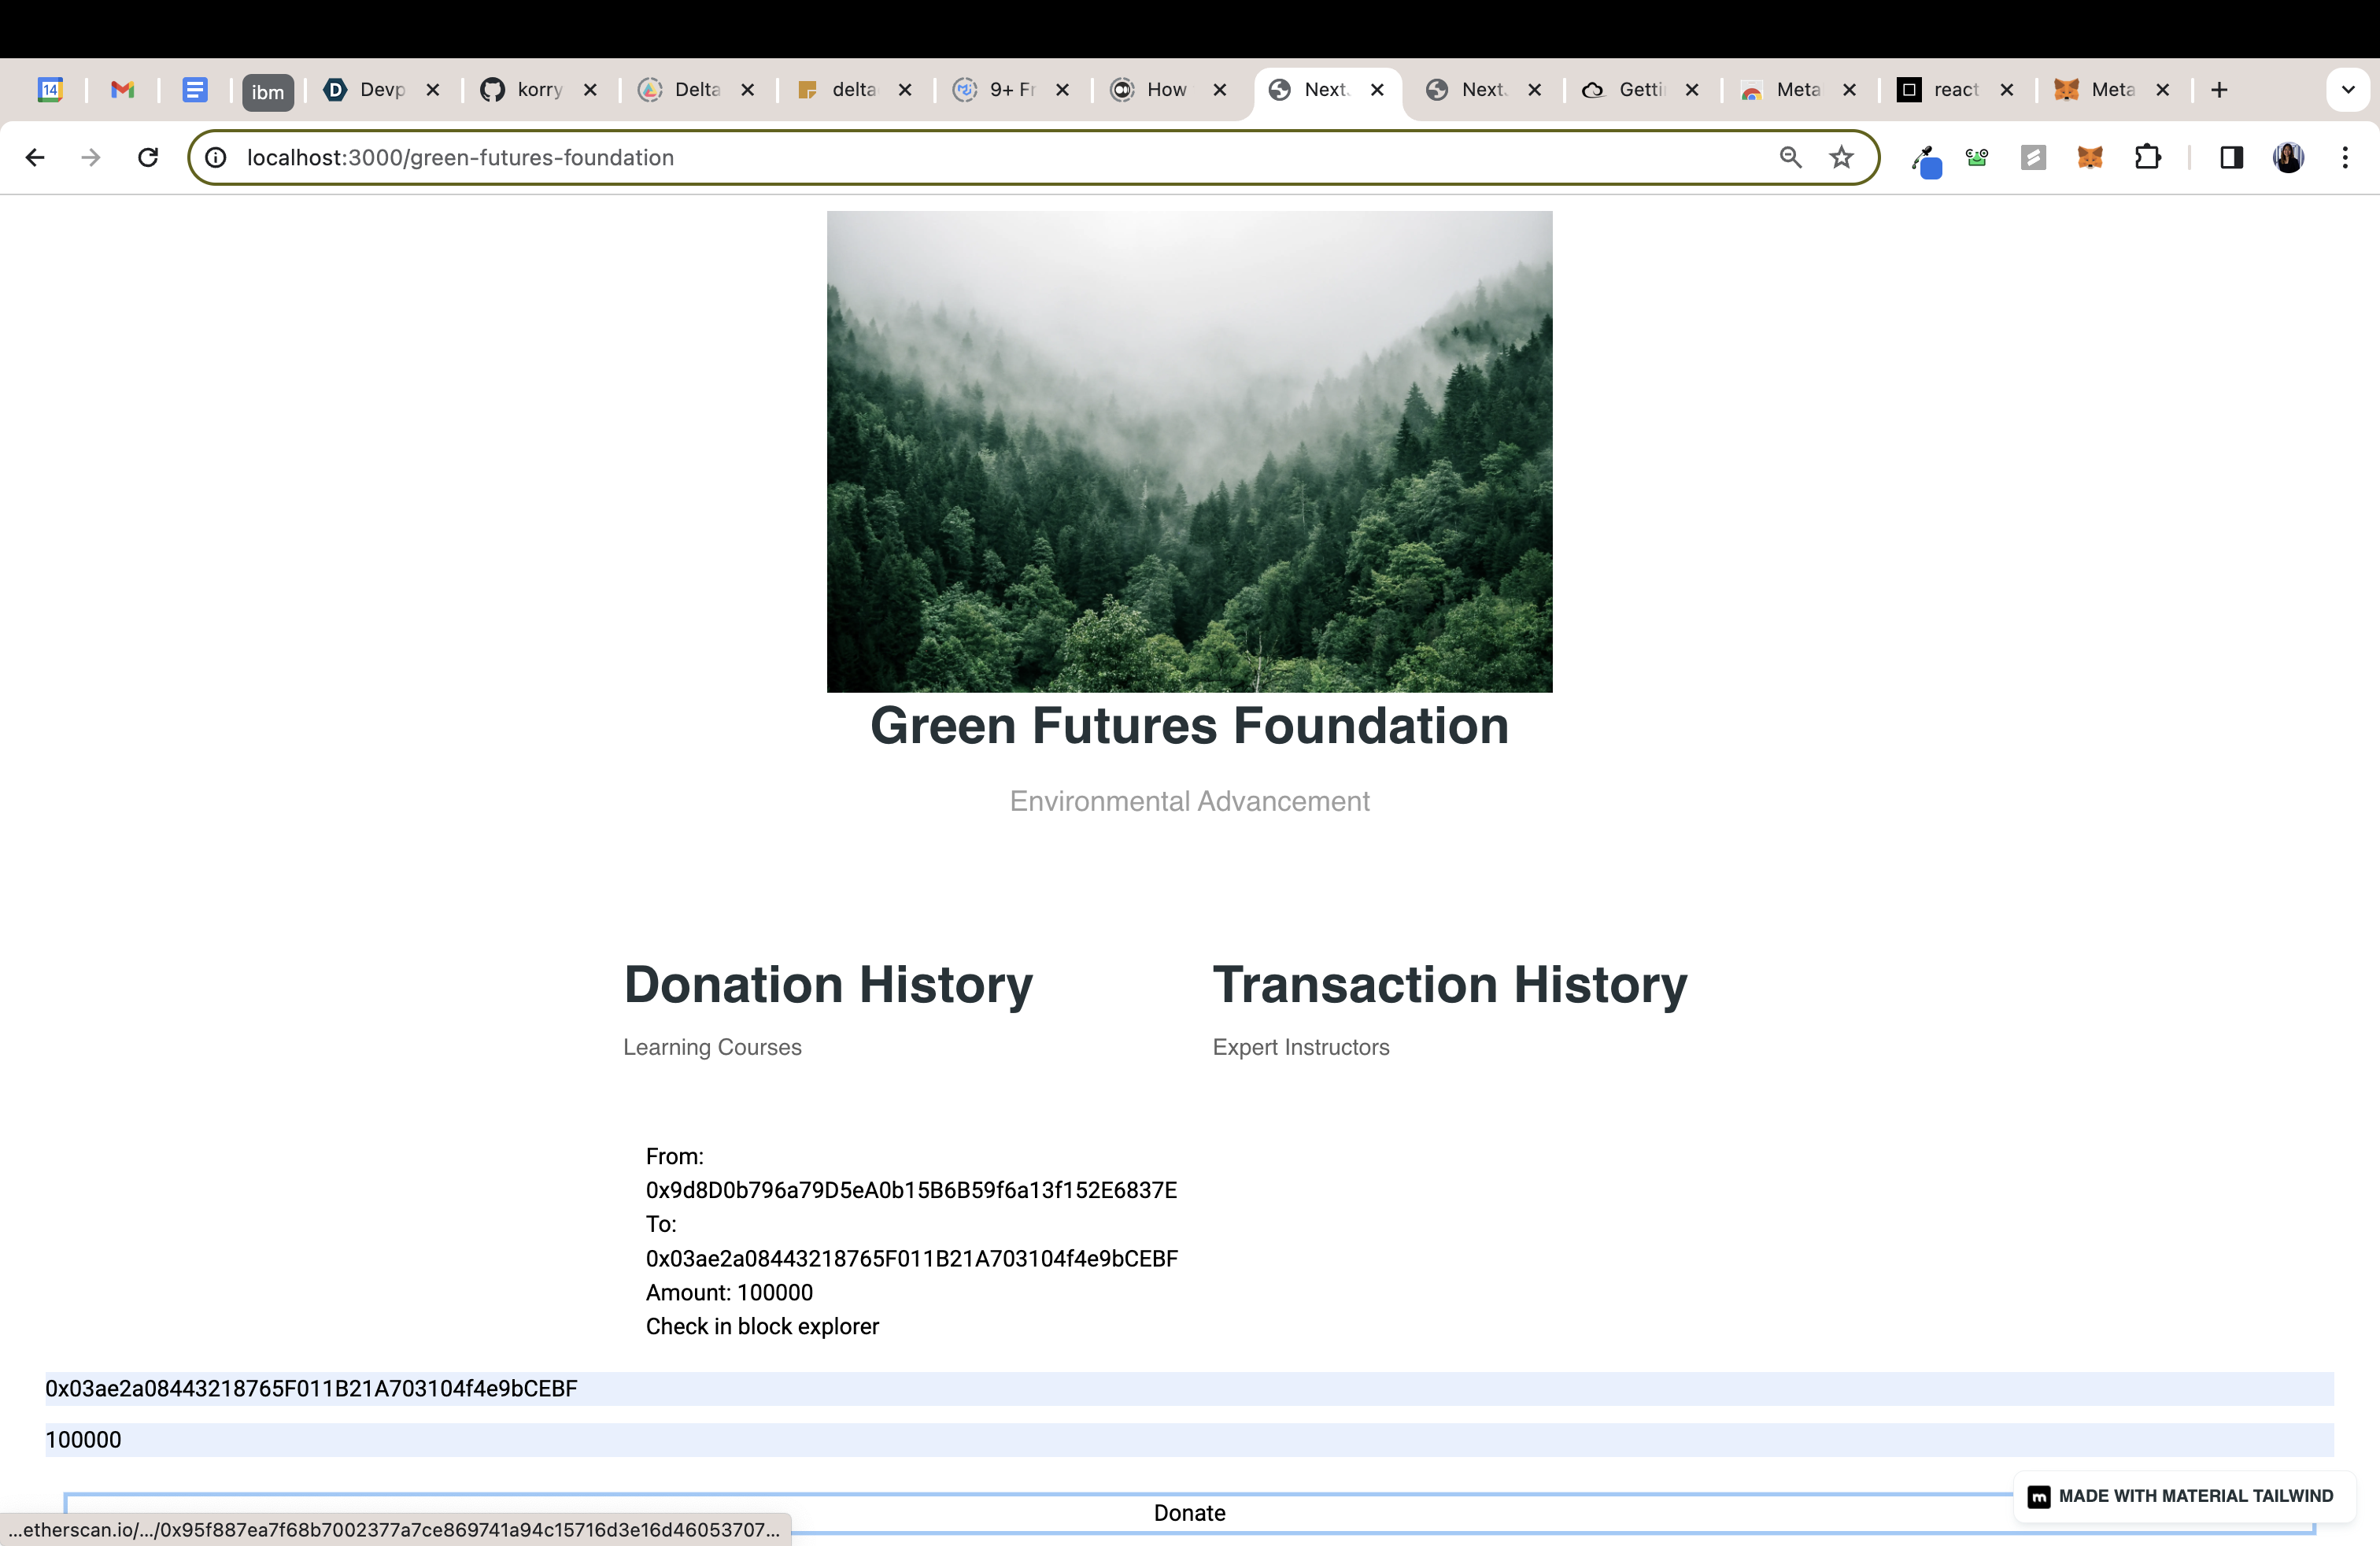Click the recipient address input field

[1189, 1388]
